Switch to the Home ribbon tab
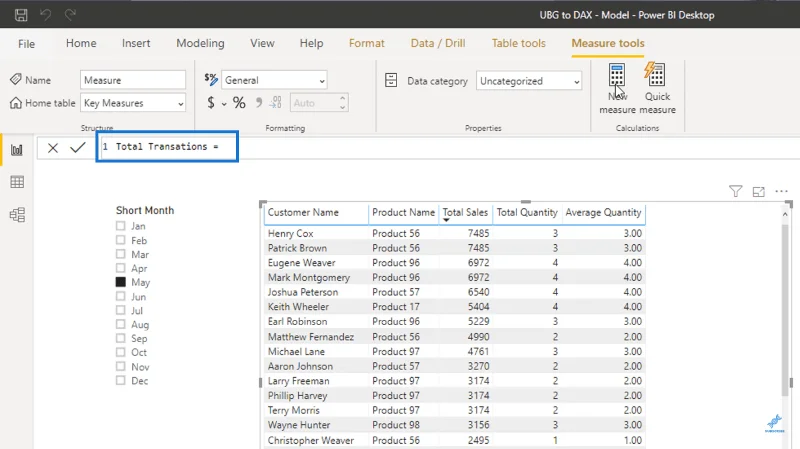Screen dimensions: 800x449 click(x=81, y=43)
